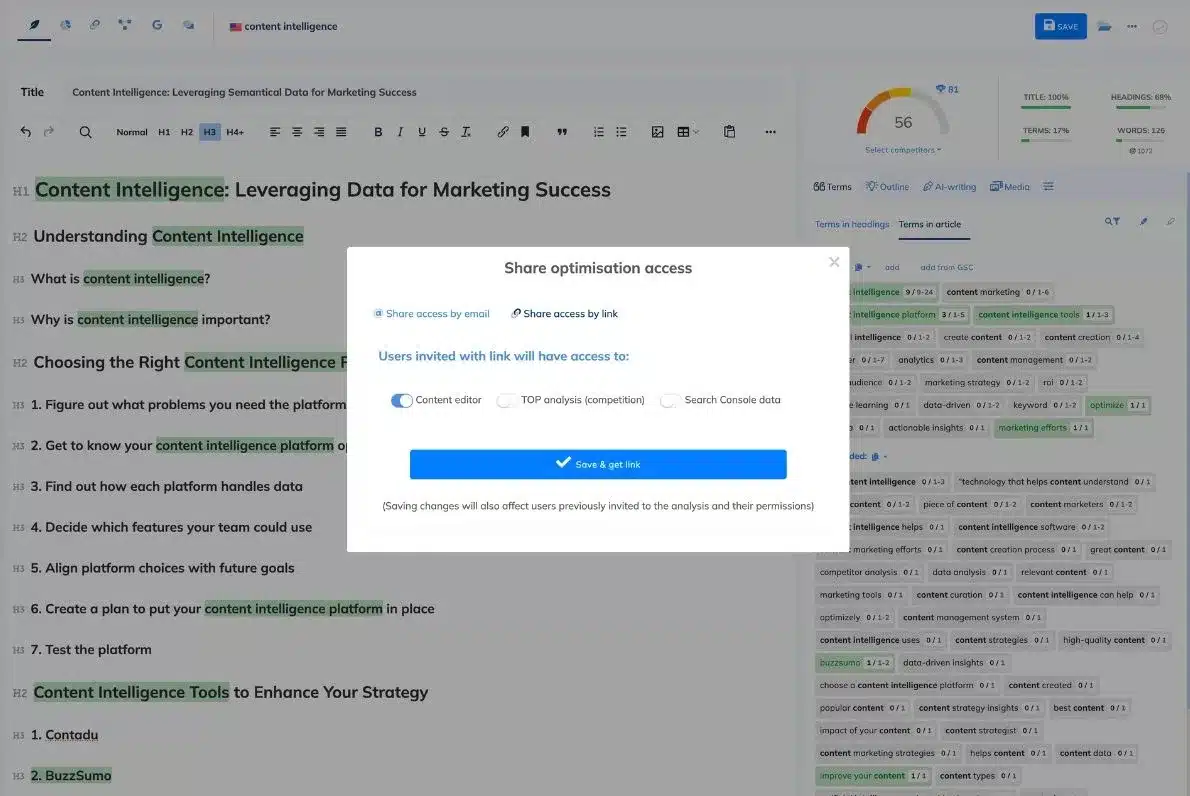Open the chat bubbles icon tab
Image resolution: width=1190 pixels, height=796 pixels.
[188, 25]
